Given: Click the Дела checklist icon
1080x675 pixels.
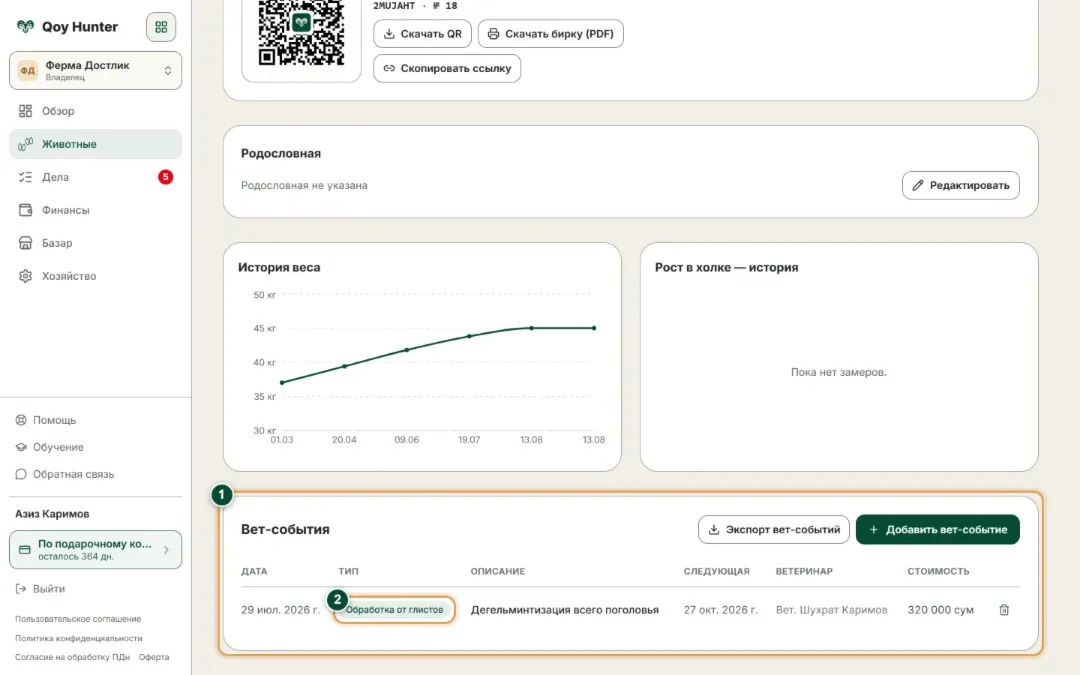Looking at the screenshot, I should pos(25,177).
